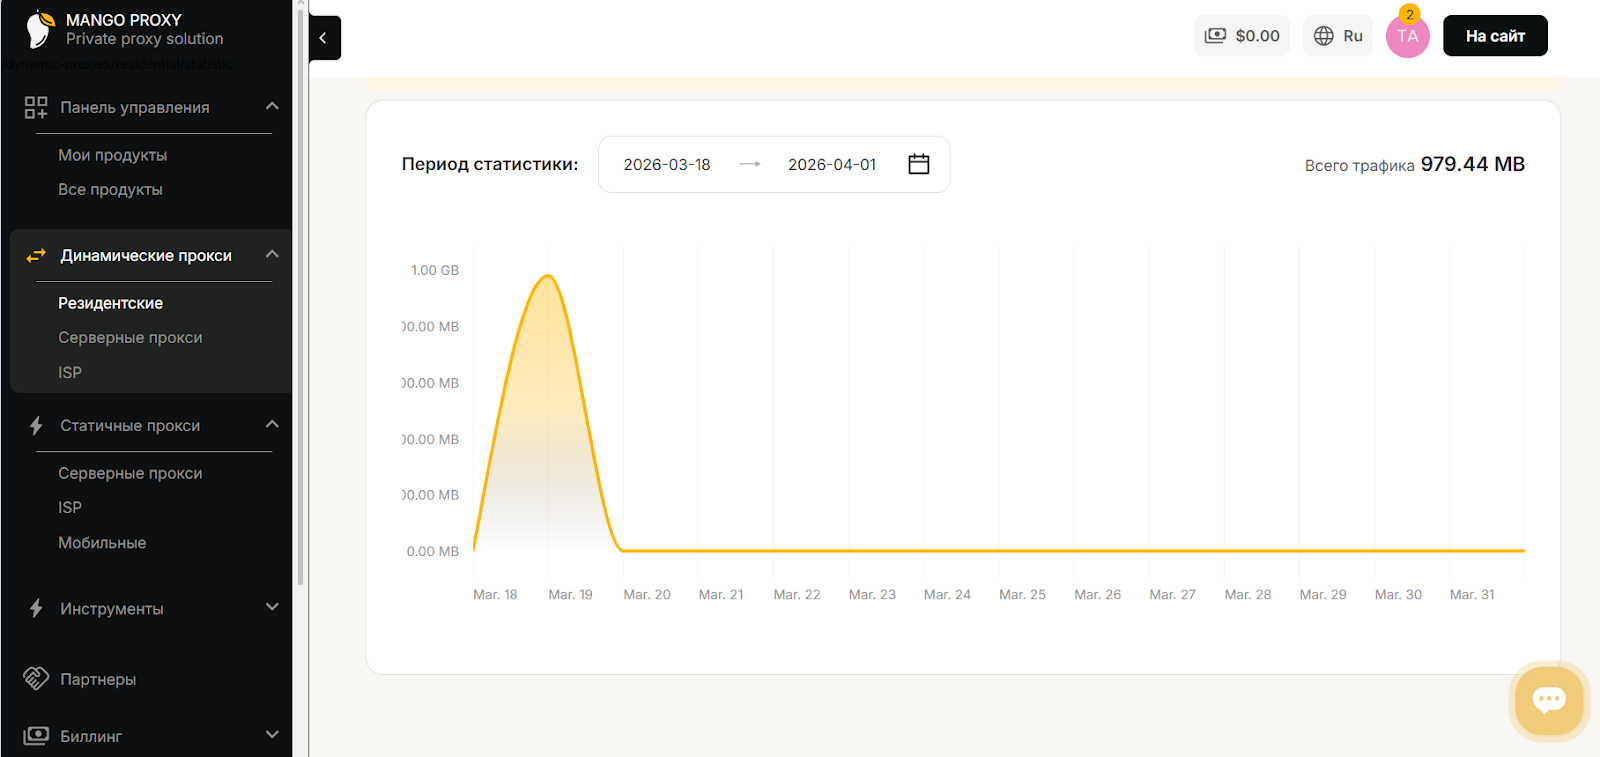This screenshot has width=1600, height=757.
Task: Collapse the Статичные прокси section chevron
Action: click(272, 424)
